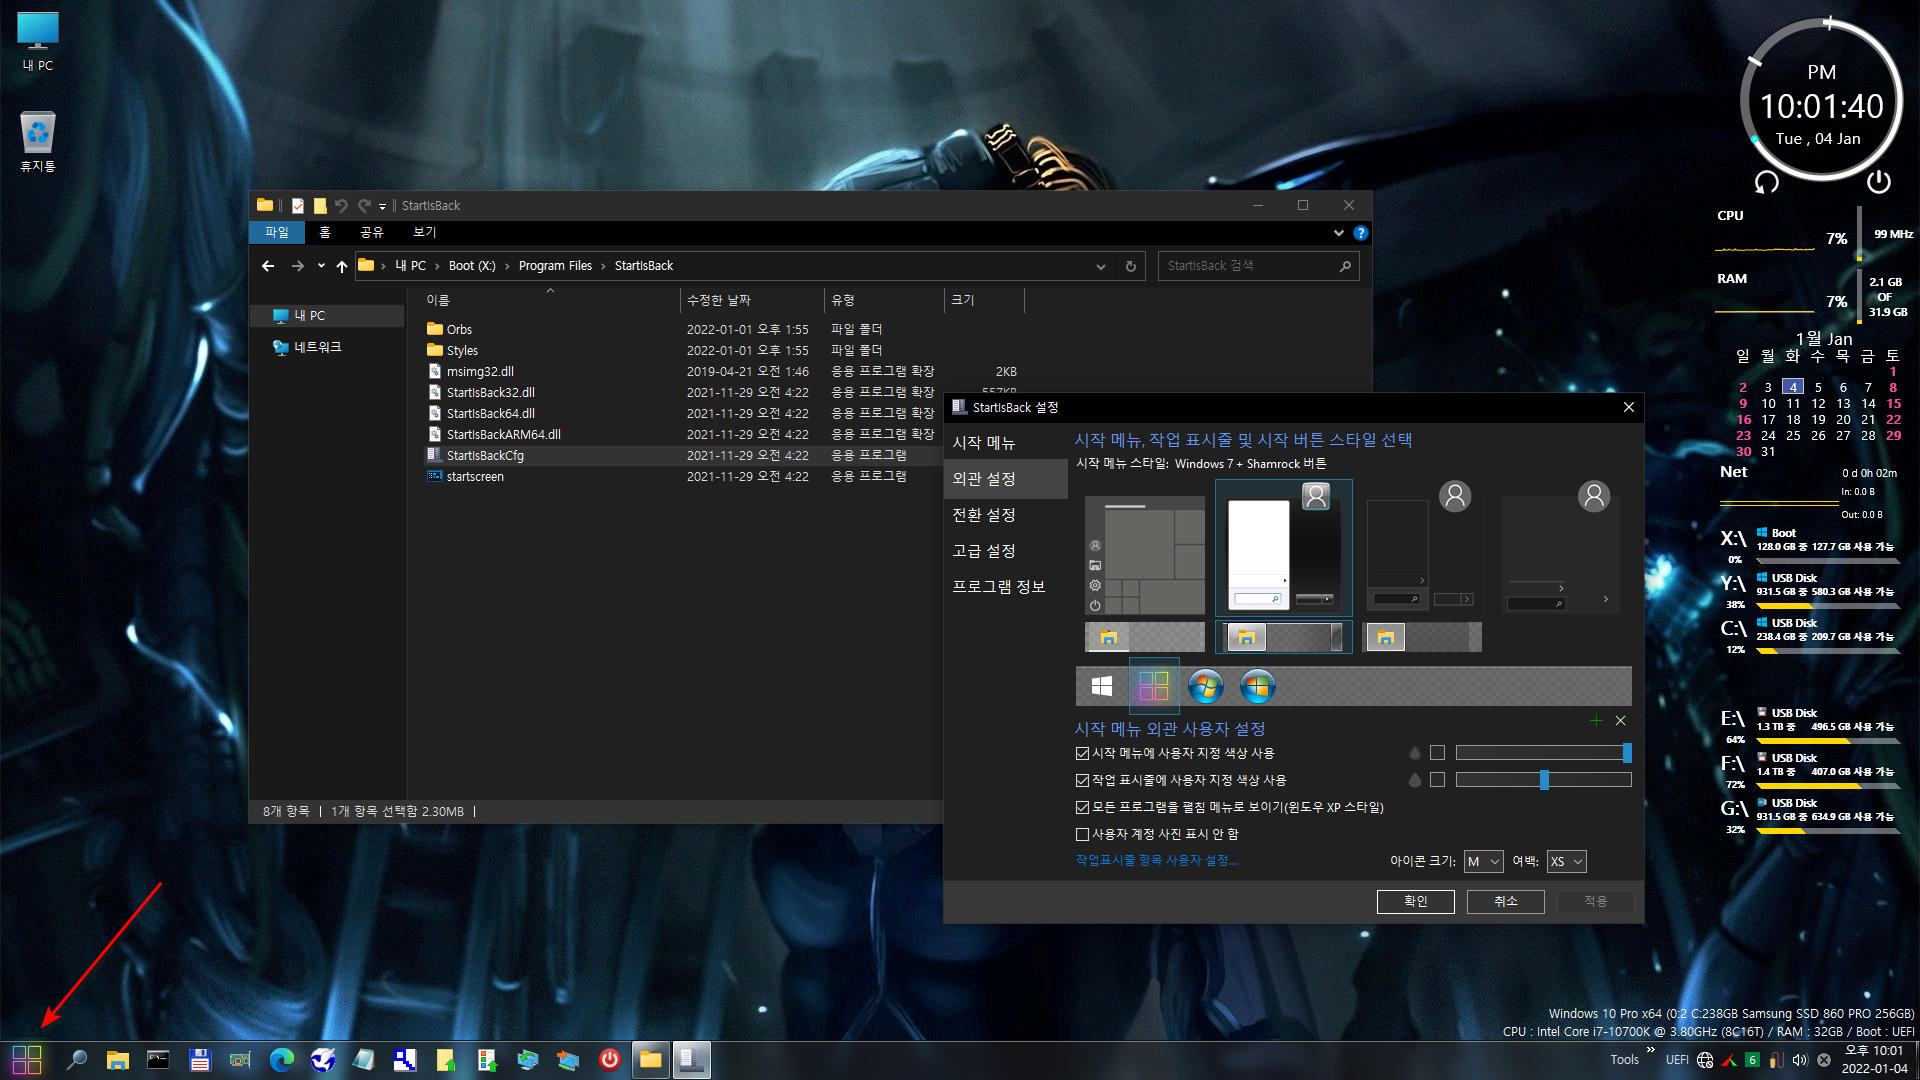1920x1080 pixels.
Task: Refresh the Explorer address bar
Action: point(1131,266)
